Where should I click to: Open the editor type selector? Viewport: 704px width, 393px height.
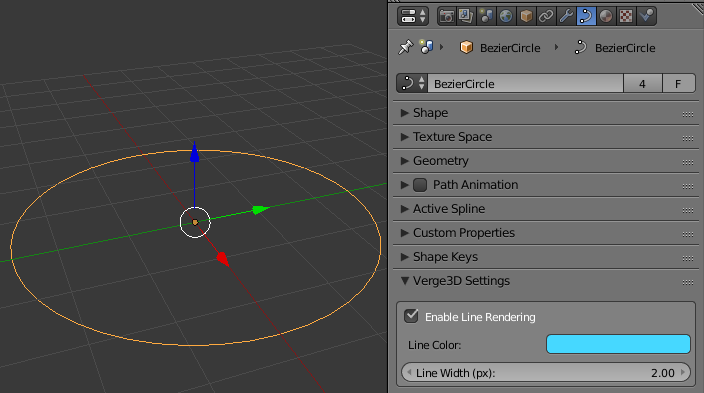coord(413,16)
